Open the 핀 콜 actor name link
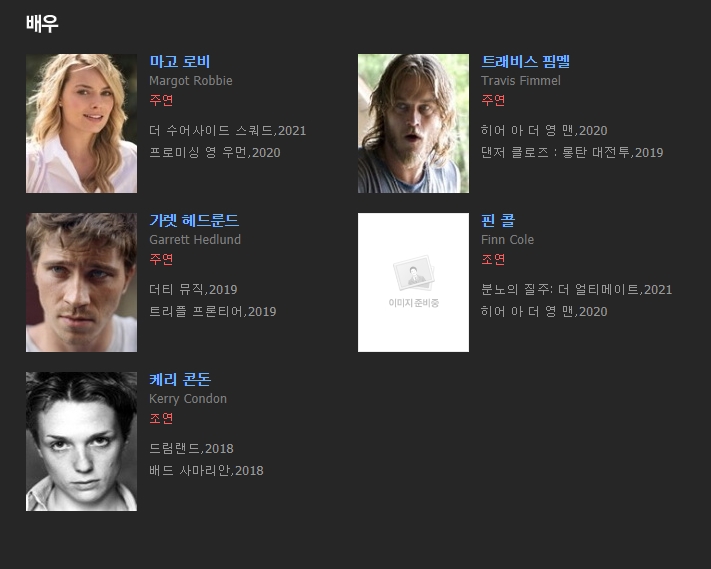 (x=498, y=220)
